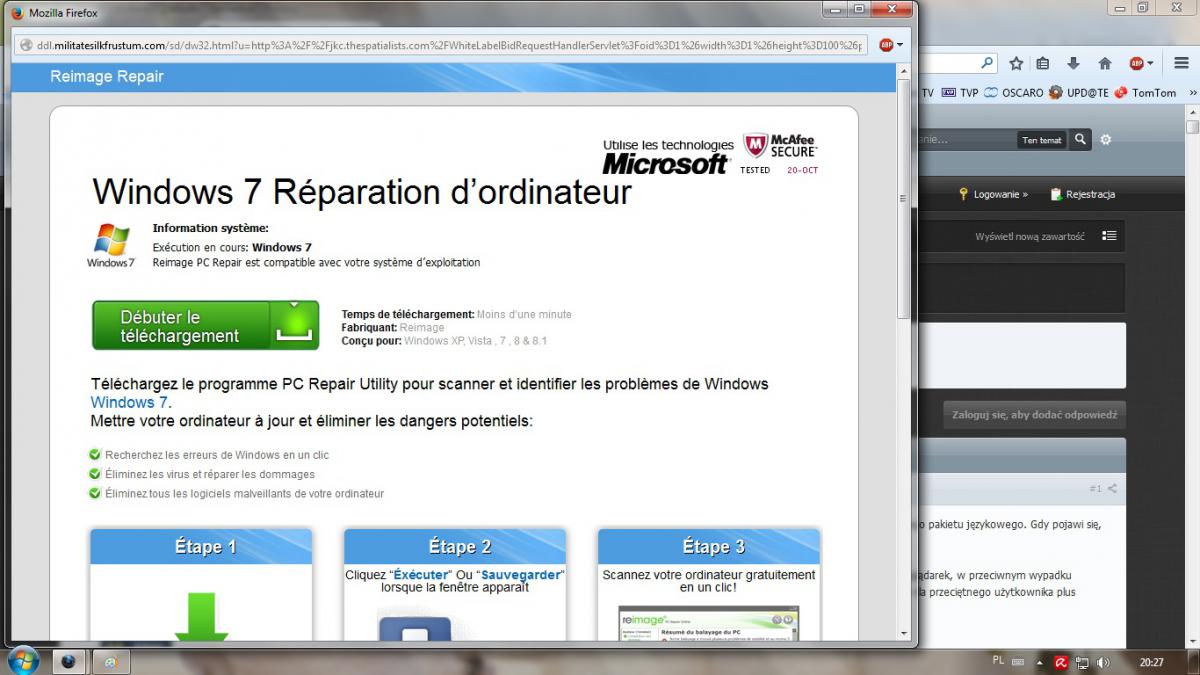Open the Windows 7 blue link text
The image size is (1200, 675).
[131, 402]
